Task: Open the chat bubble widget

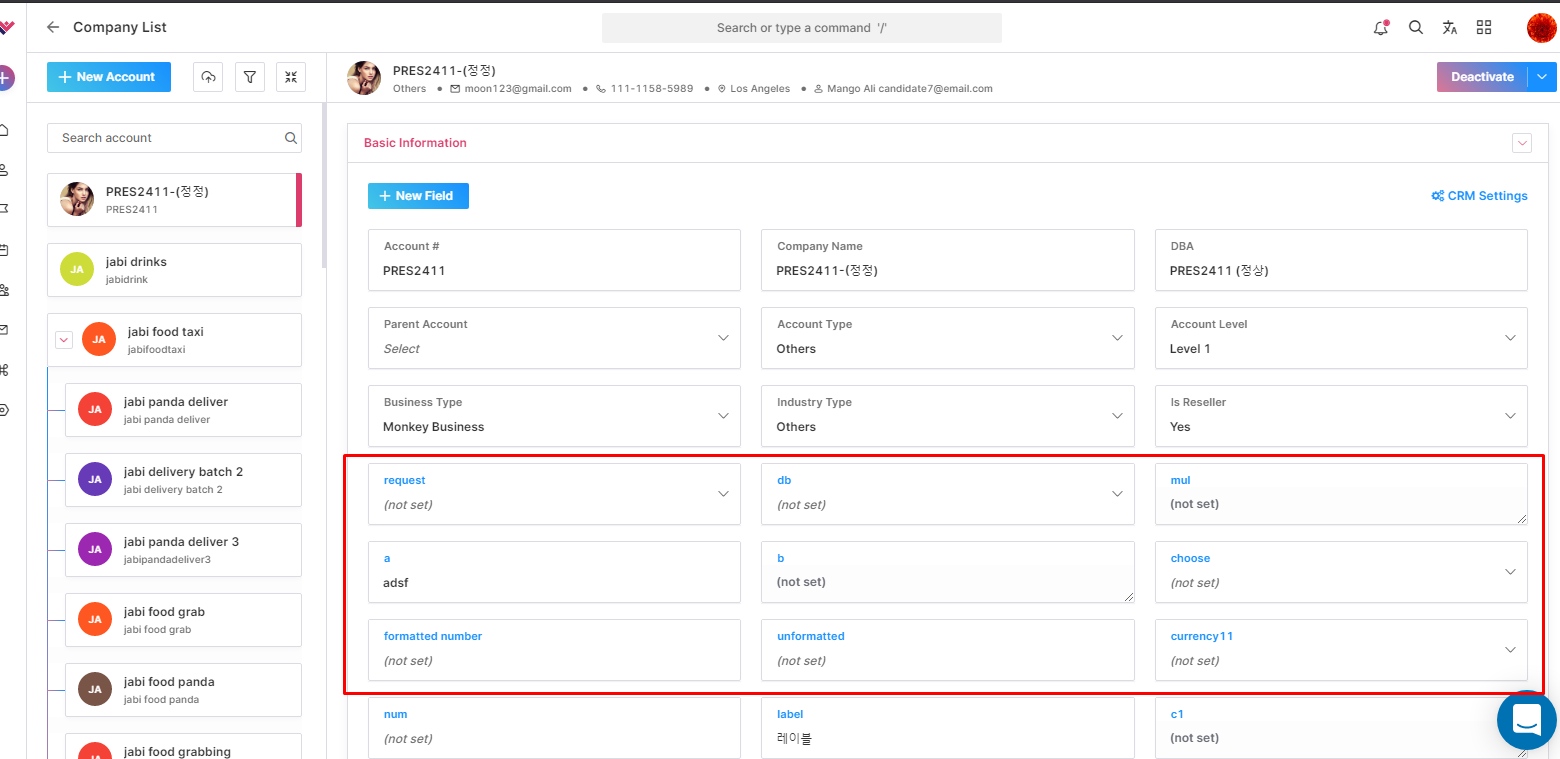Action: [x=1527, y=720]
